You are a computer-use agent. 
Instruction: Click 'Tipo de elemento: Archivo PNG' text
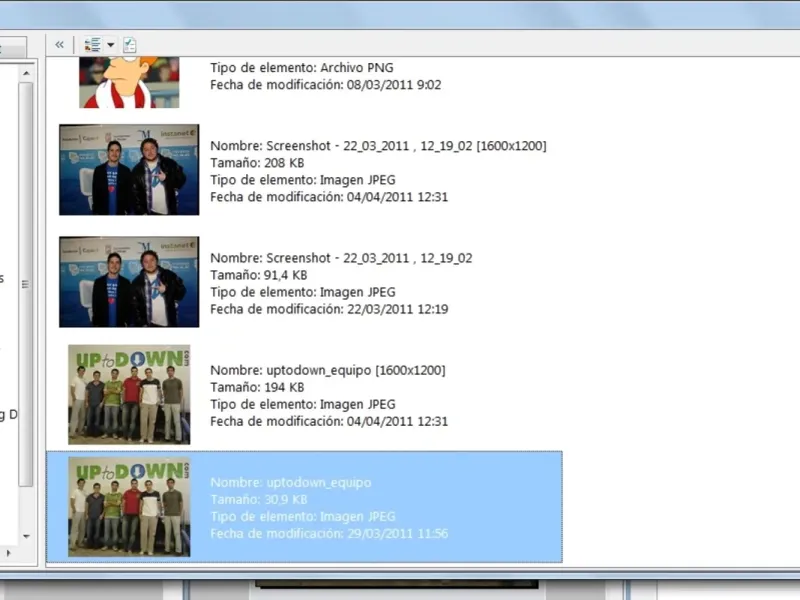pyautogui.click(x=302, y=67)
